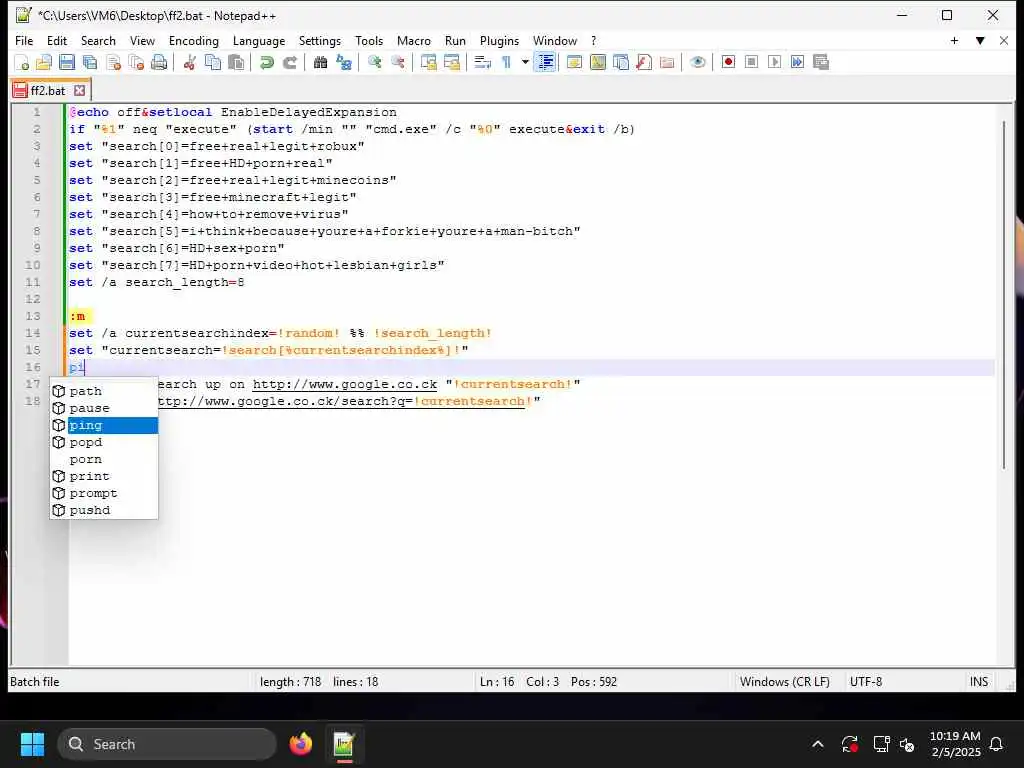Click the Playback macro button
The image size is (1024, 768).
(774, 63)
